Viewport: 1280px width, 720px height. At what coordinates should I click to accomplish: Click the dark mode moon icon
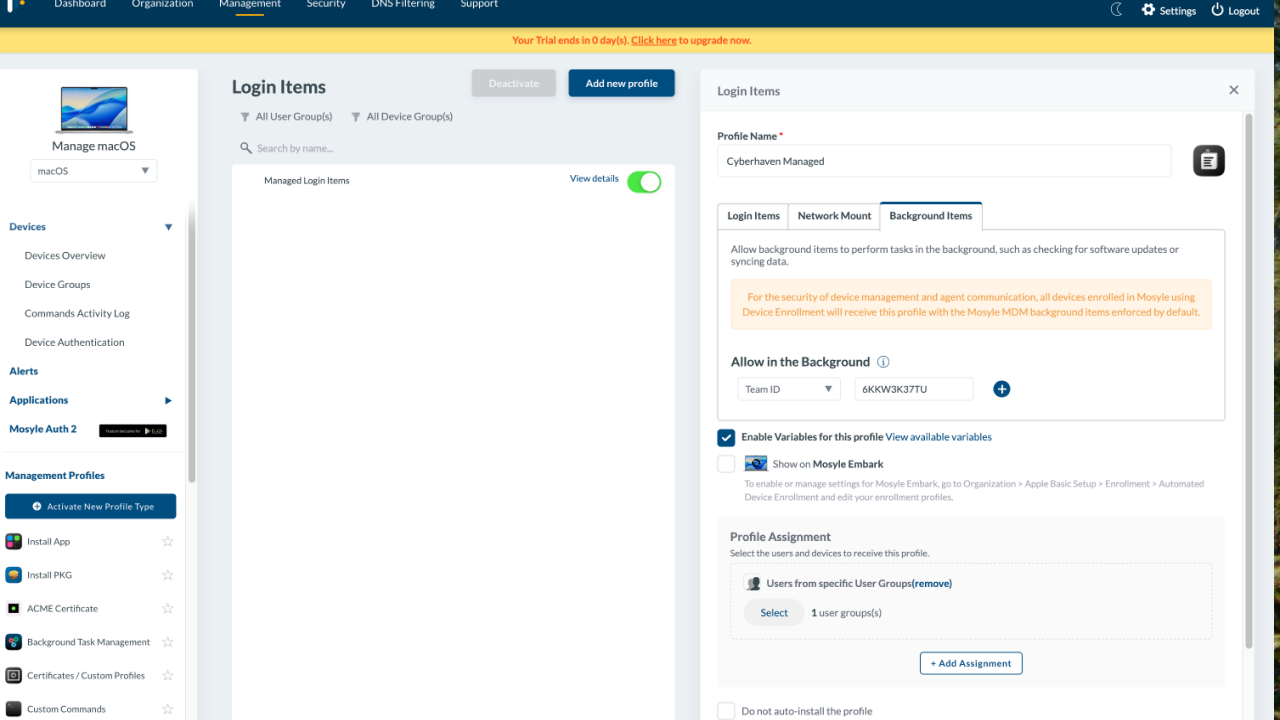[x=1117, y=10]
